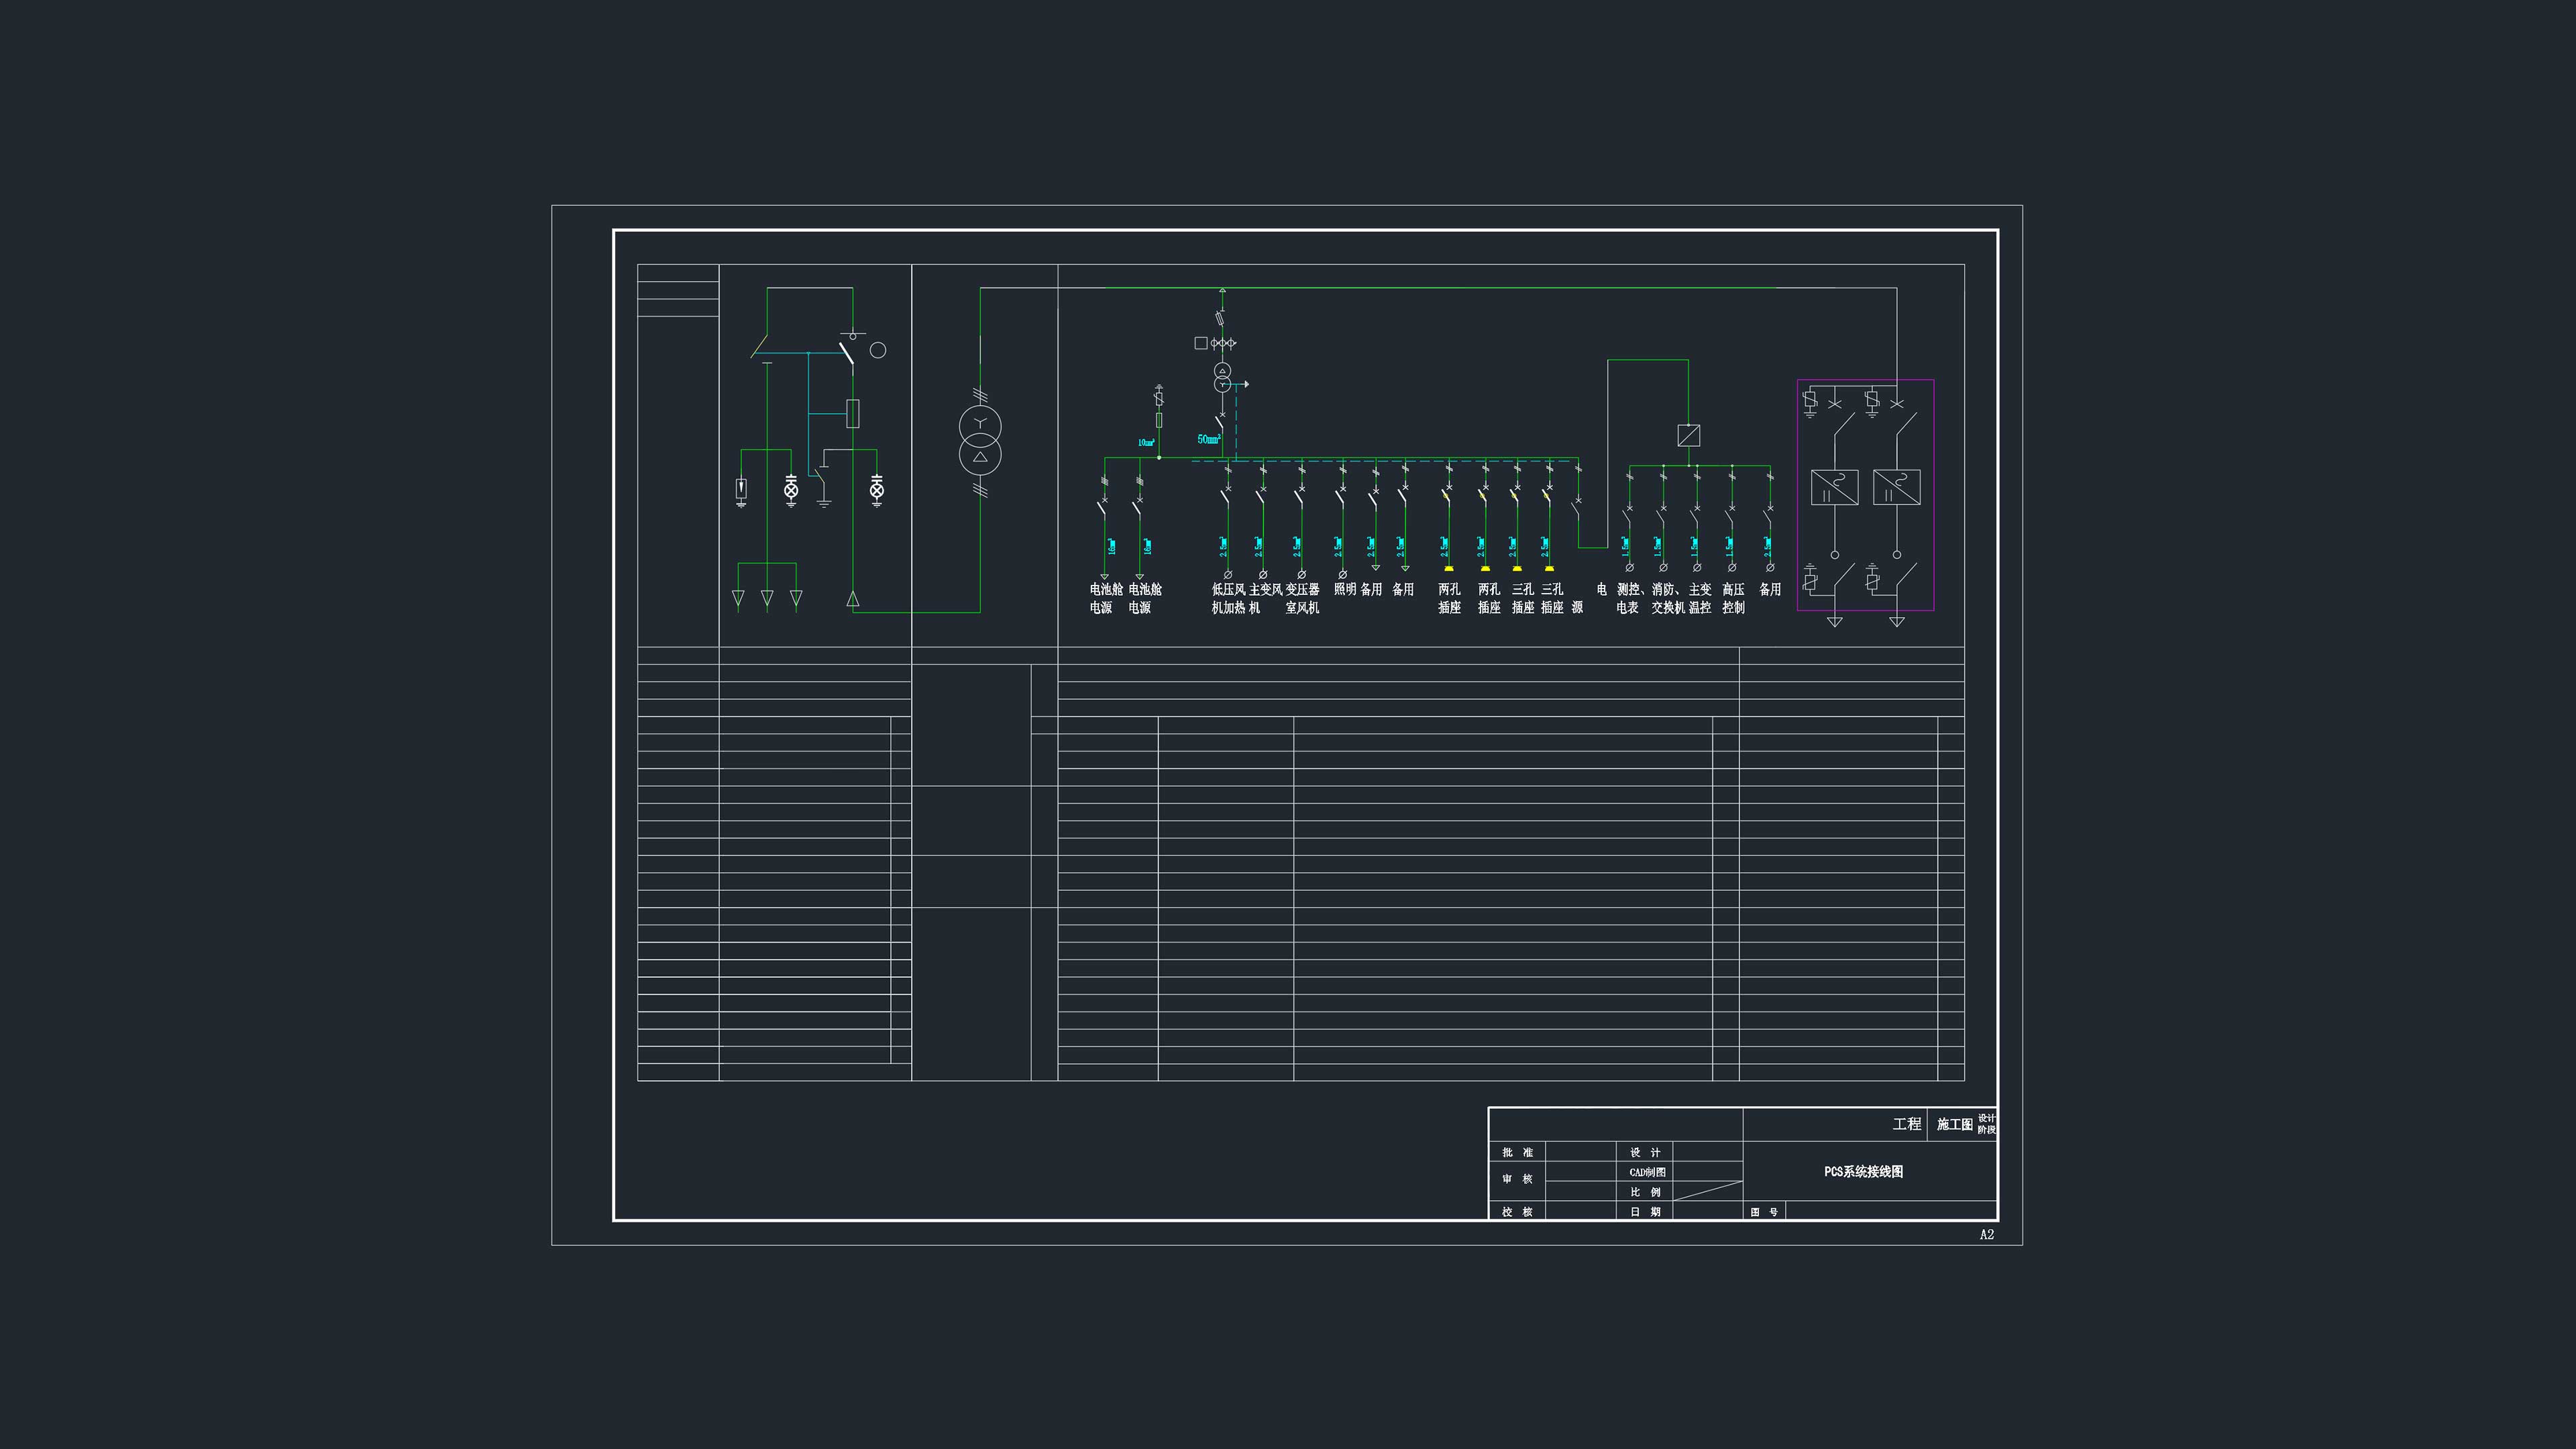Click the 审核 cell in the title block
This screenshot has height=1449, width=2576.
[x=1517, y=1179]
